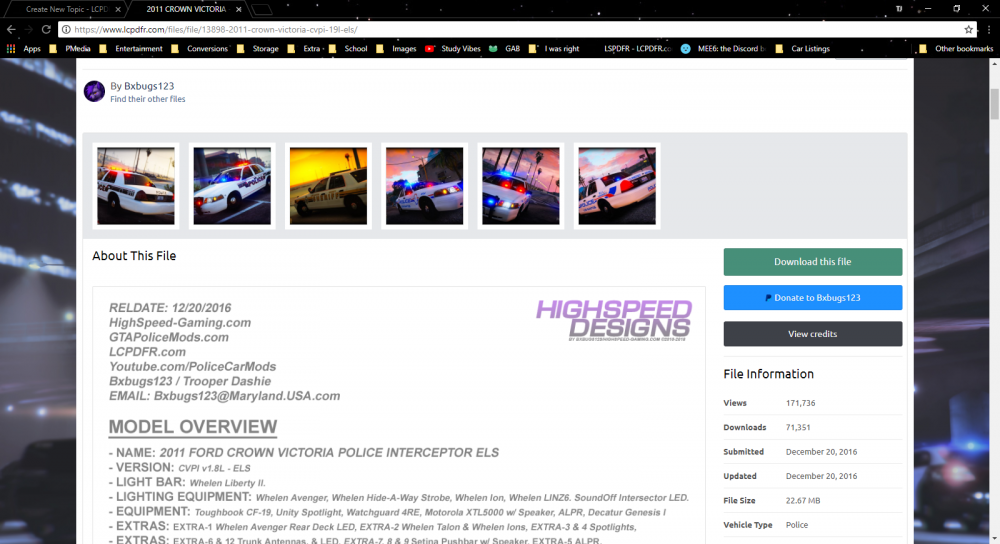The image size is (1000, 544).
Task: Open a new browser tab
Action: point(261,10)
